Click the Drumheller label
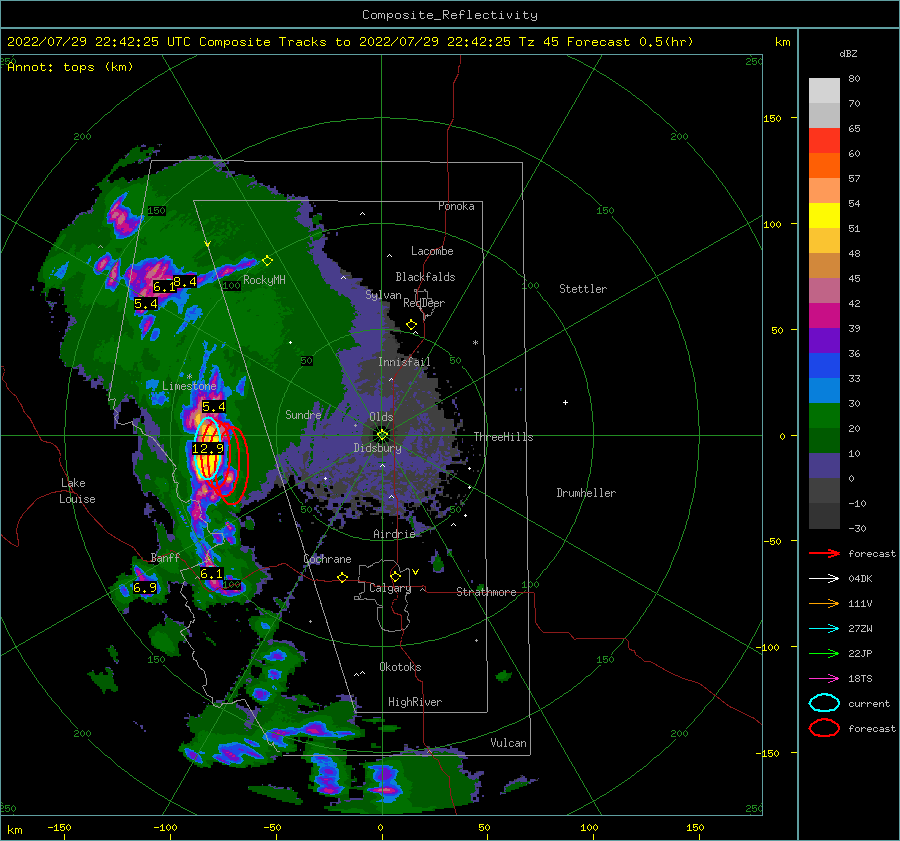 click(586, 493)
